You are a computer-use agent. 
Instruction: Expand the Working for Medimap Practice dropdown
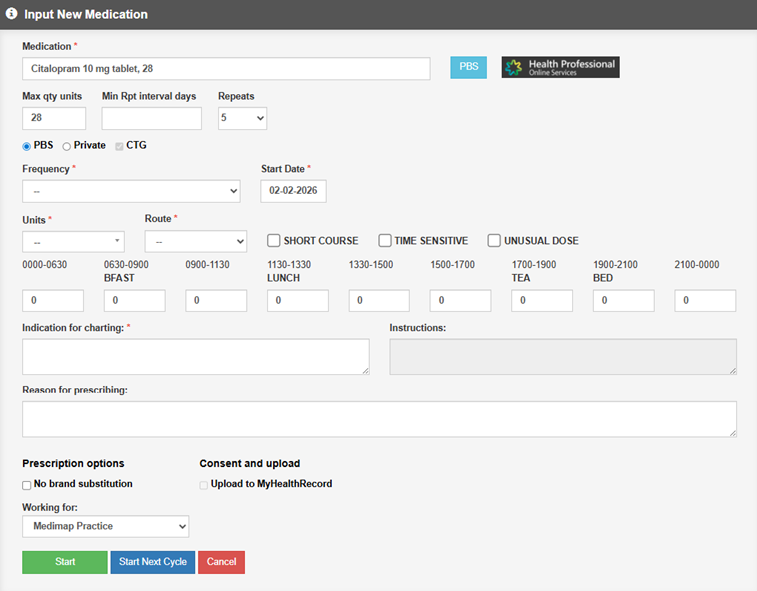click(x=105, y=526)
